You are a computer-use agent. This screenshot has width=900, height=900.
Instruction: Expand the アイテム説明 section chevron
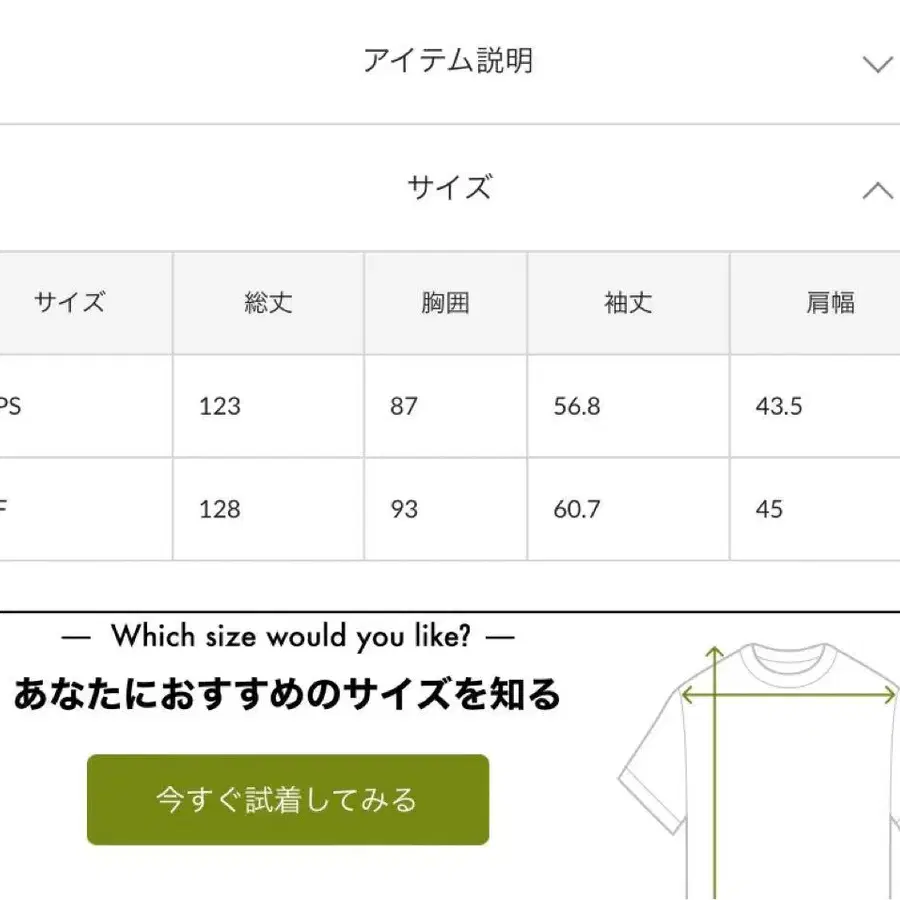click(877, 65)
